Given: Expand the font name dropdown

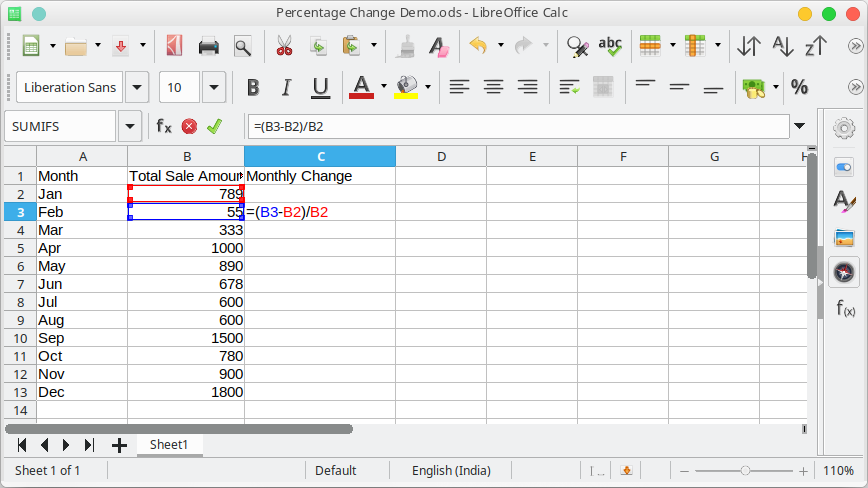Looking at the screenshot, I should tap(137, 88).
